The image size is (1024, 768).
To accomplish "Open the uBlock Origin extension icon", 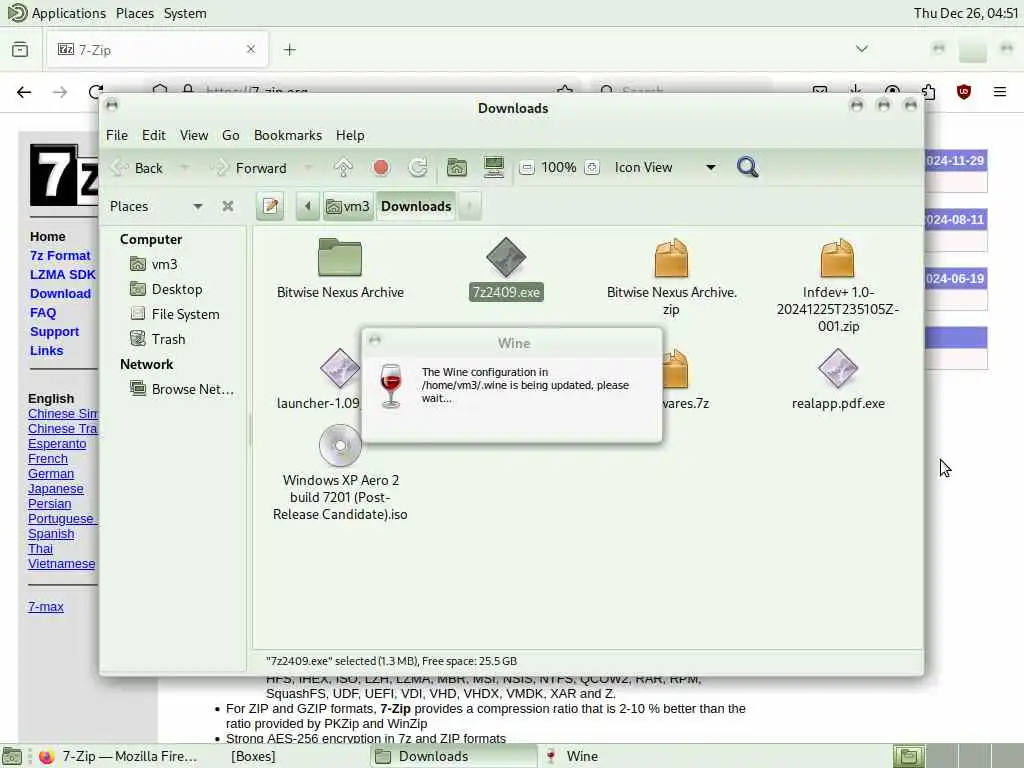I will [963, 92].
